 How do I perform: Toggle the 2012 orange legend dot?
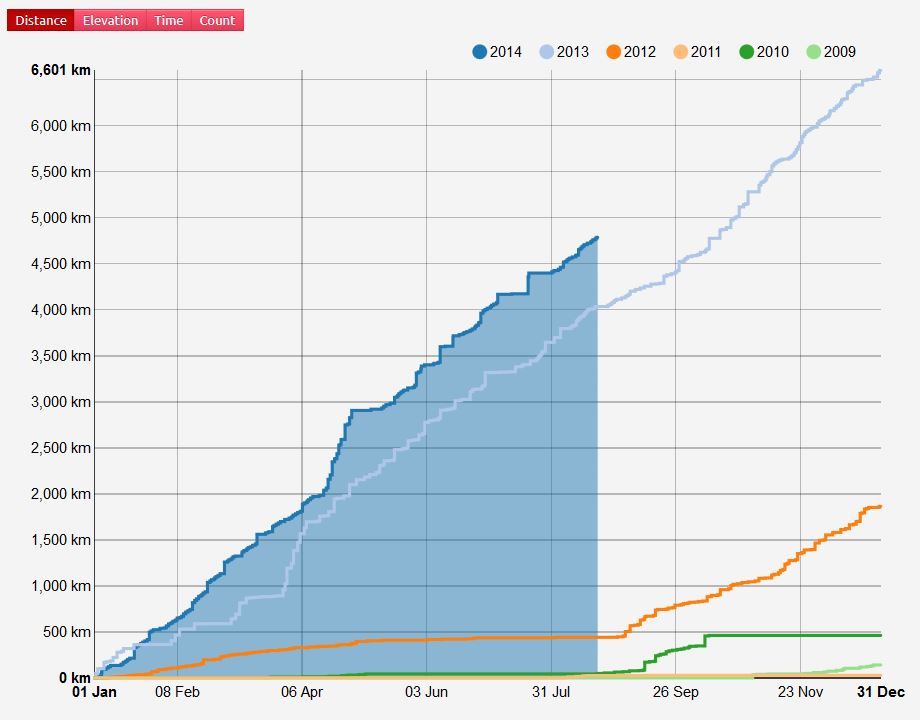tap(613, 52)
